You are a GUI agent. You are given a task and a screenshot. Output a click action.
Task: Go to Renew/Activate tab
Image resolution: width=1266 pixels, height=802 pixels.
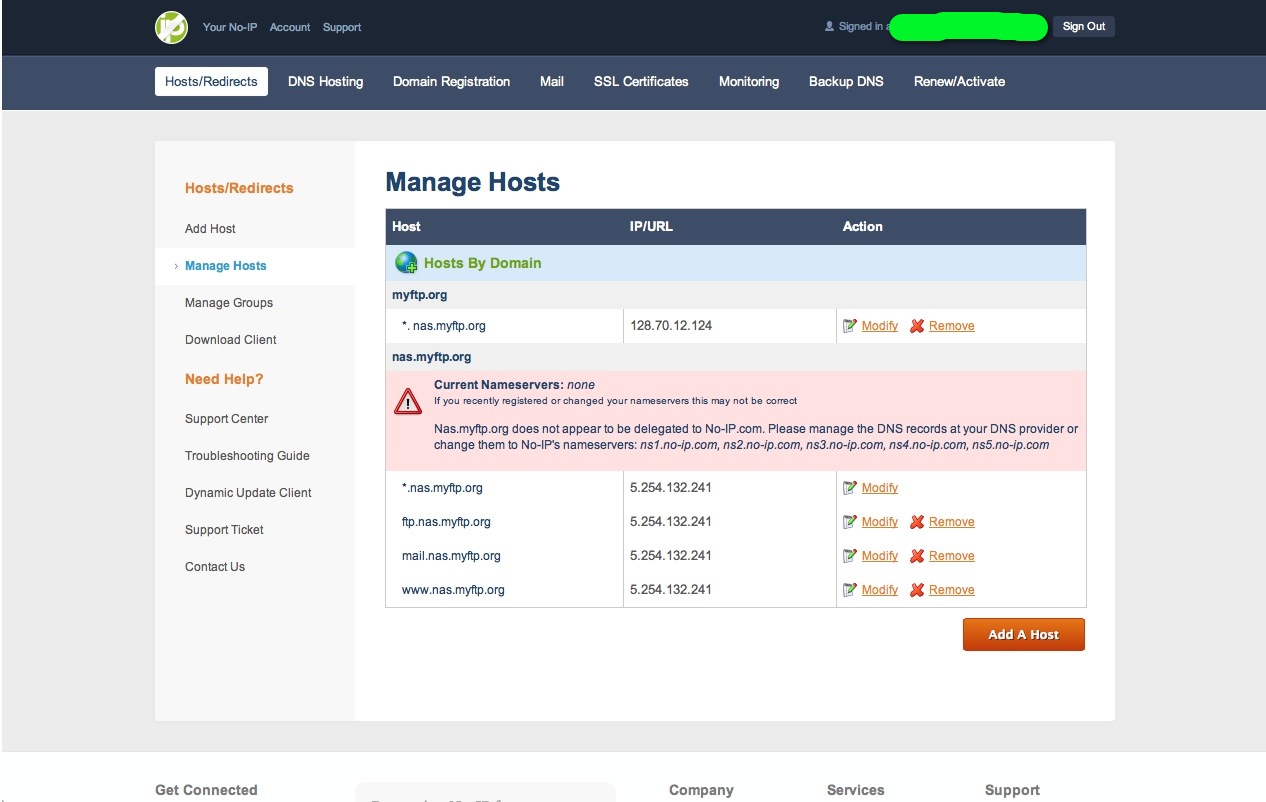[x=959, y=82]
